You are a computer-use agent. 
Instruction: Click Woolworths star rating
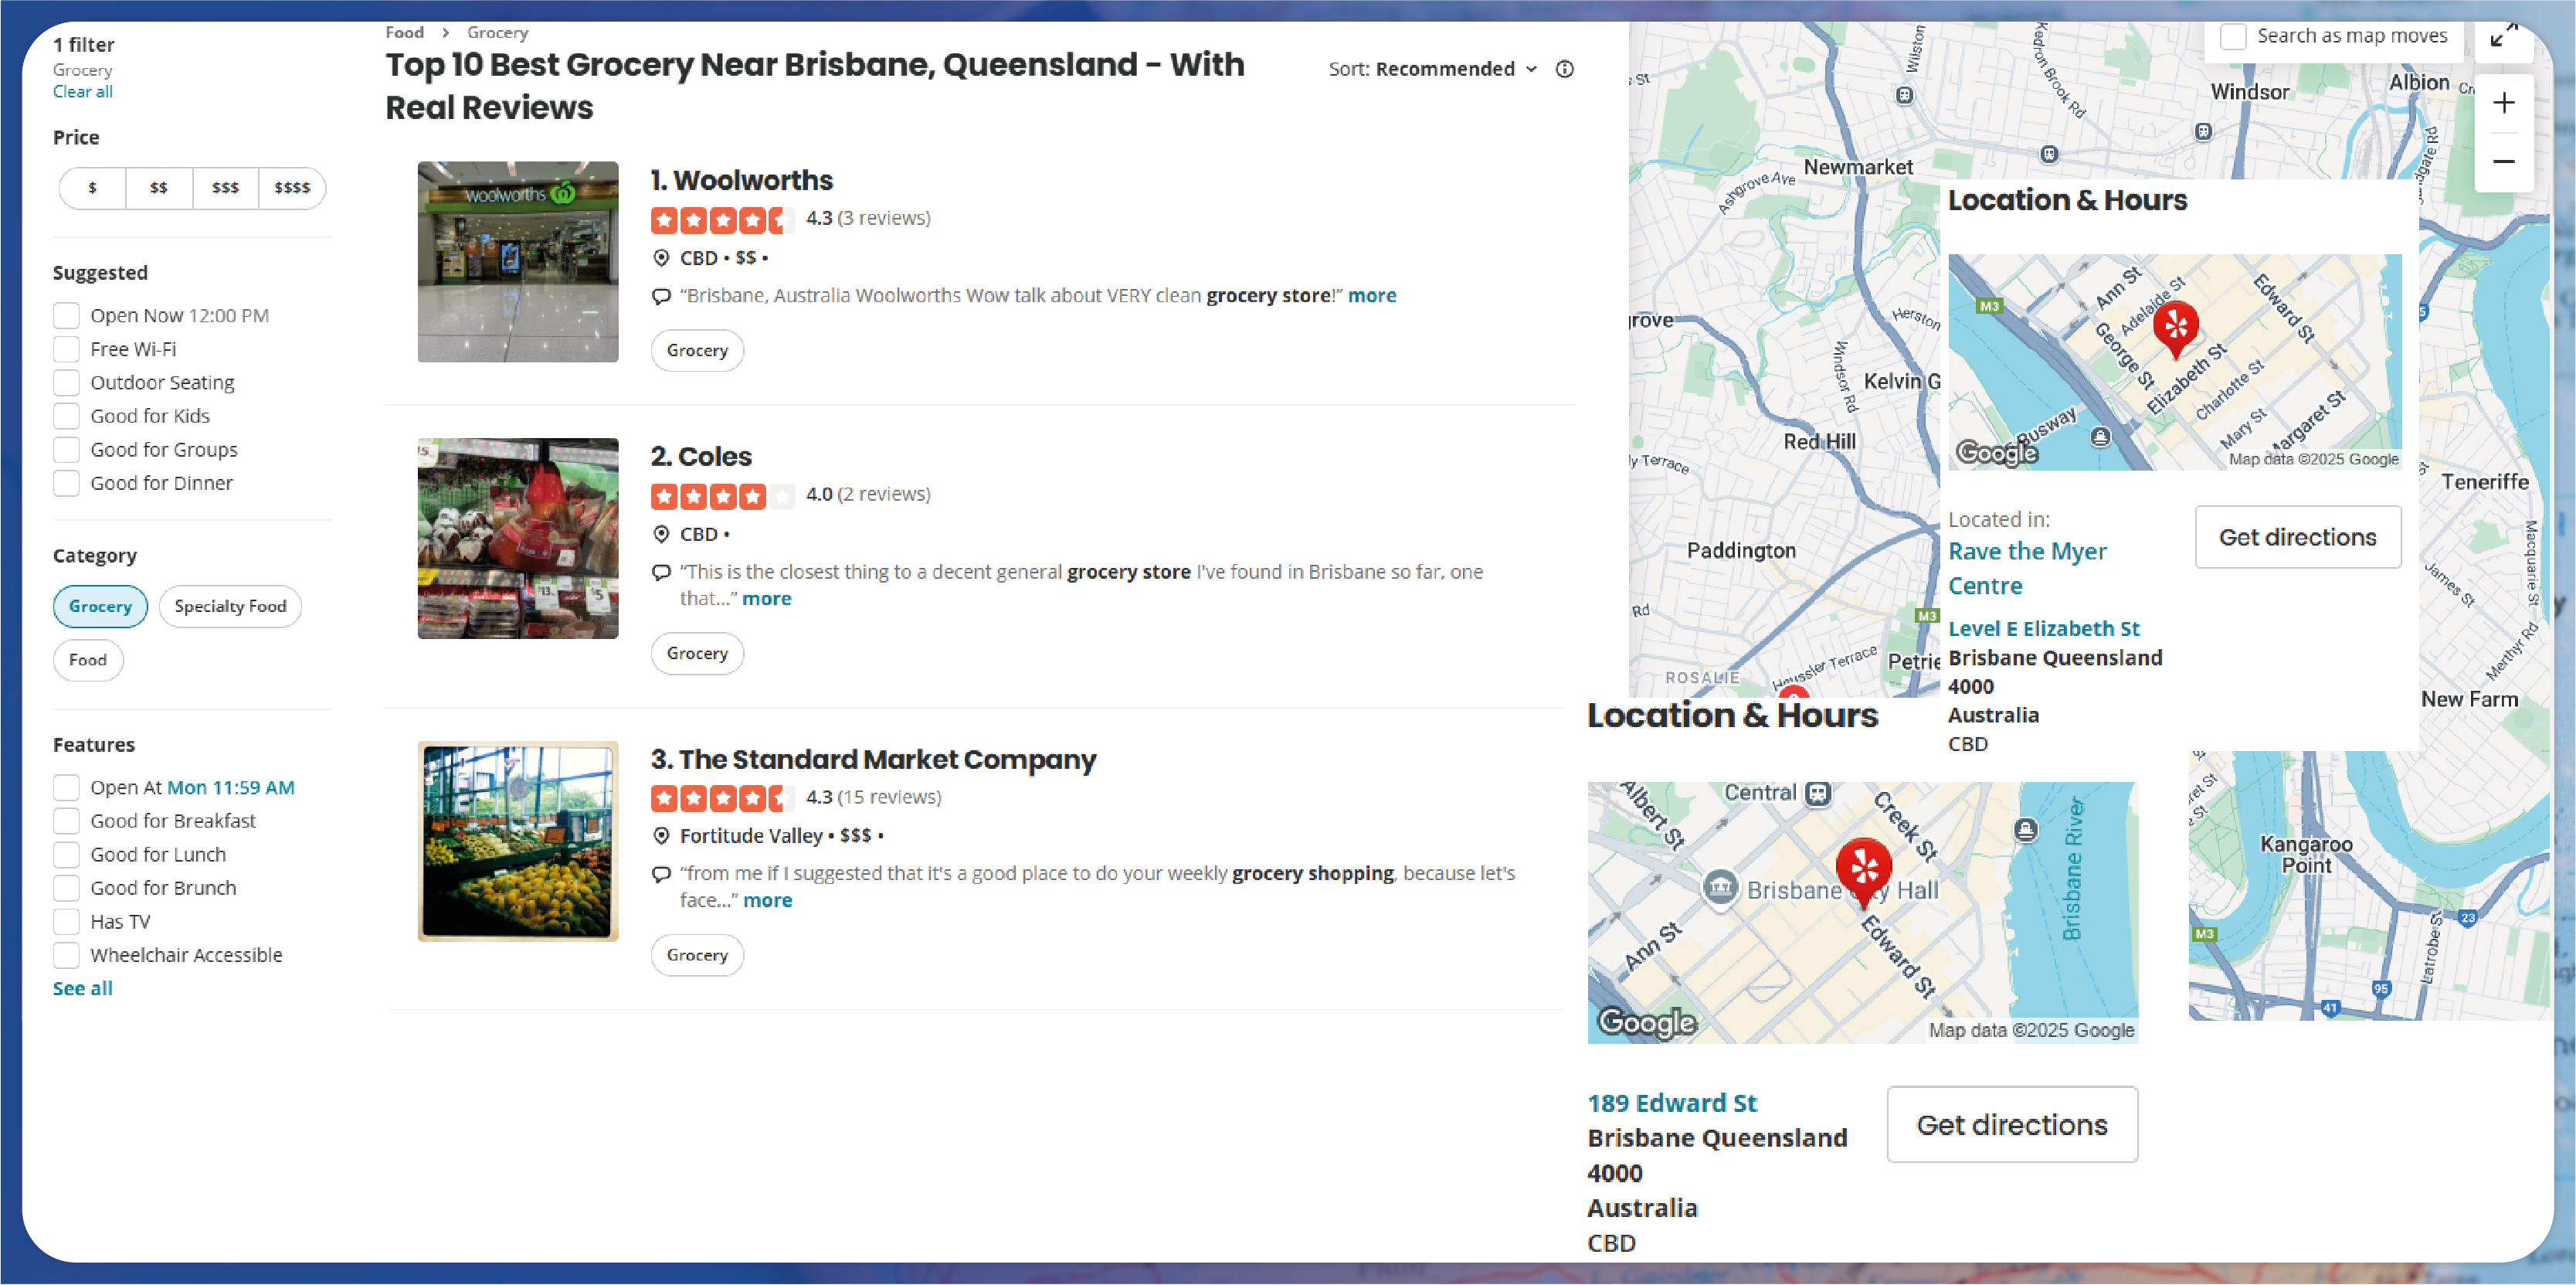coord(722,219)
